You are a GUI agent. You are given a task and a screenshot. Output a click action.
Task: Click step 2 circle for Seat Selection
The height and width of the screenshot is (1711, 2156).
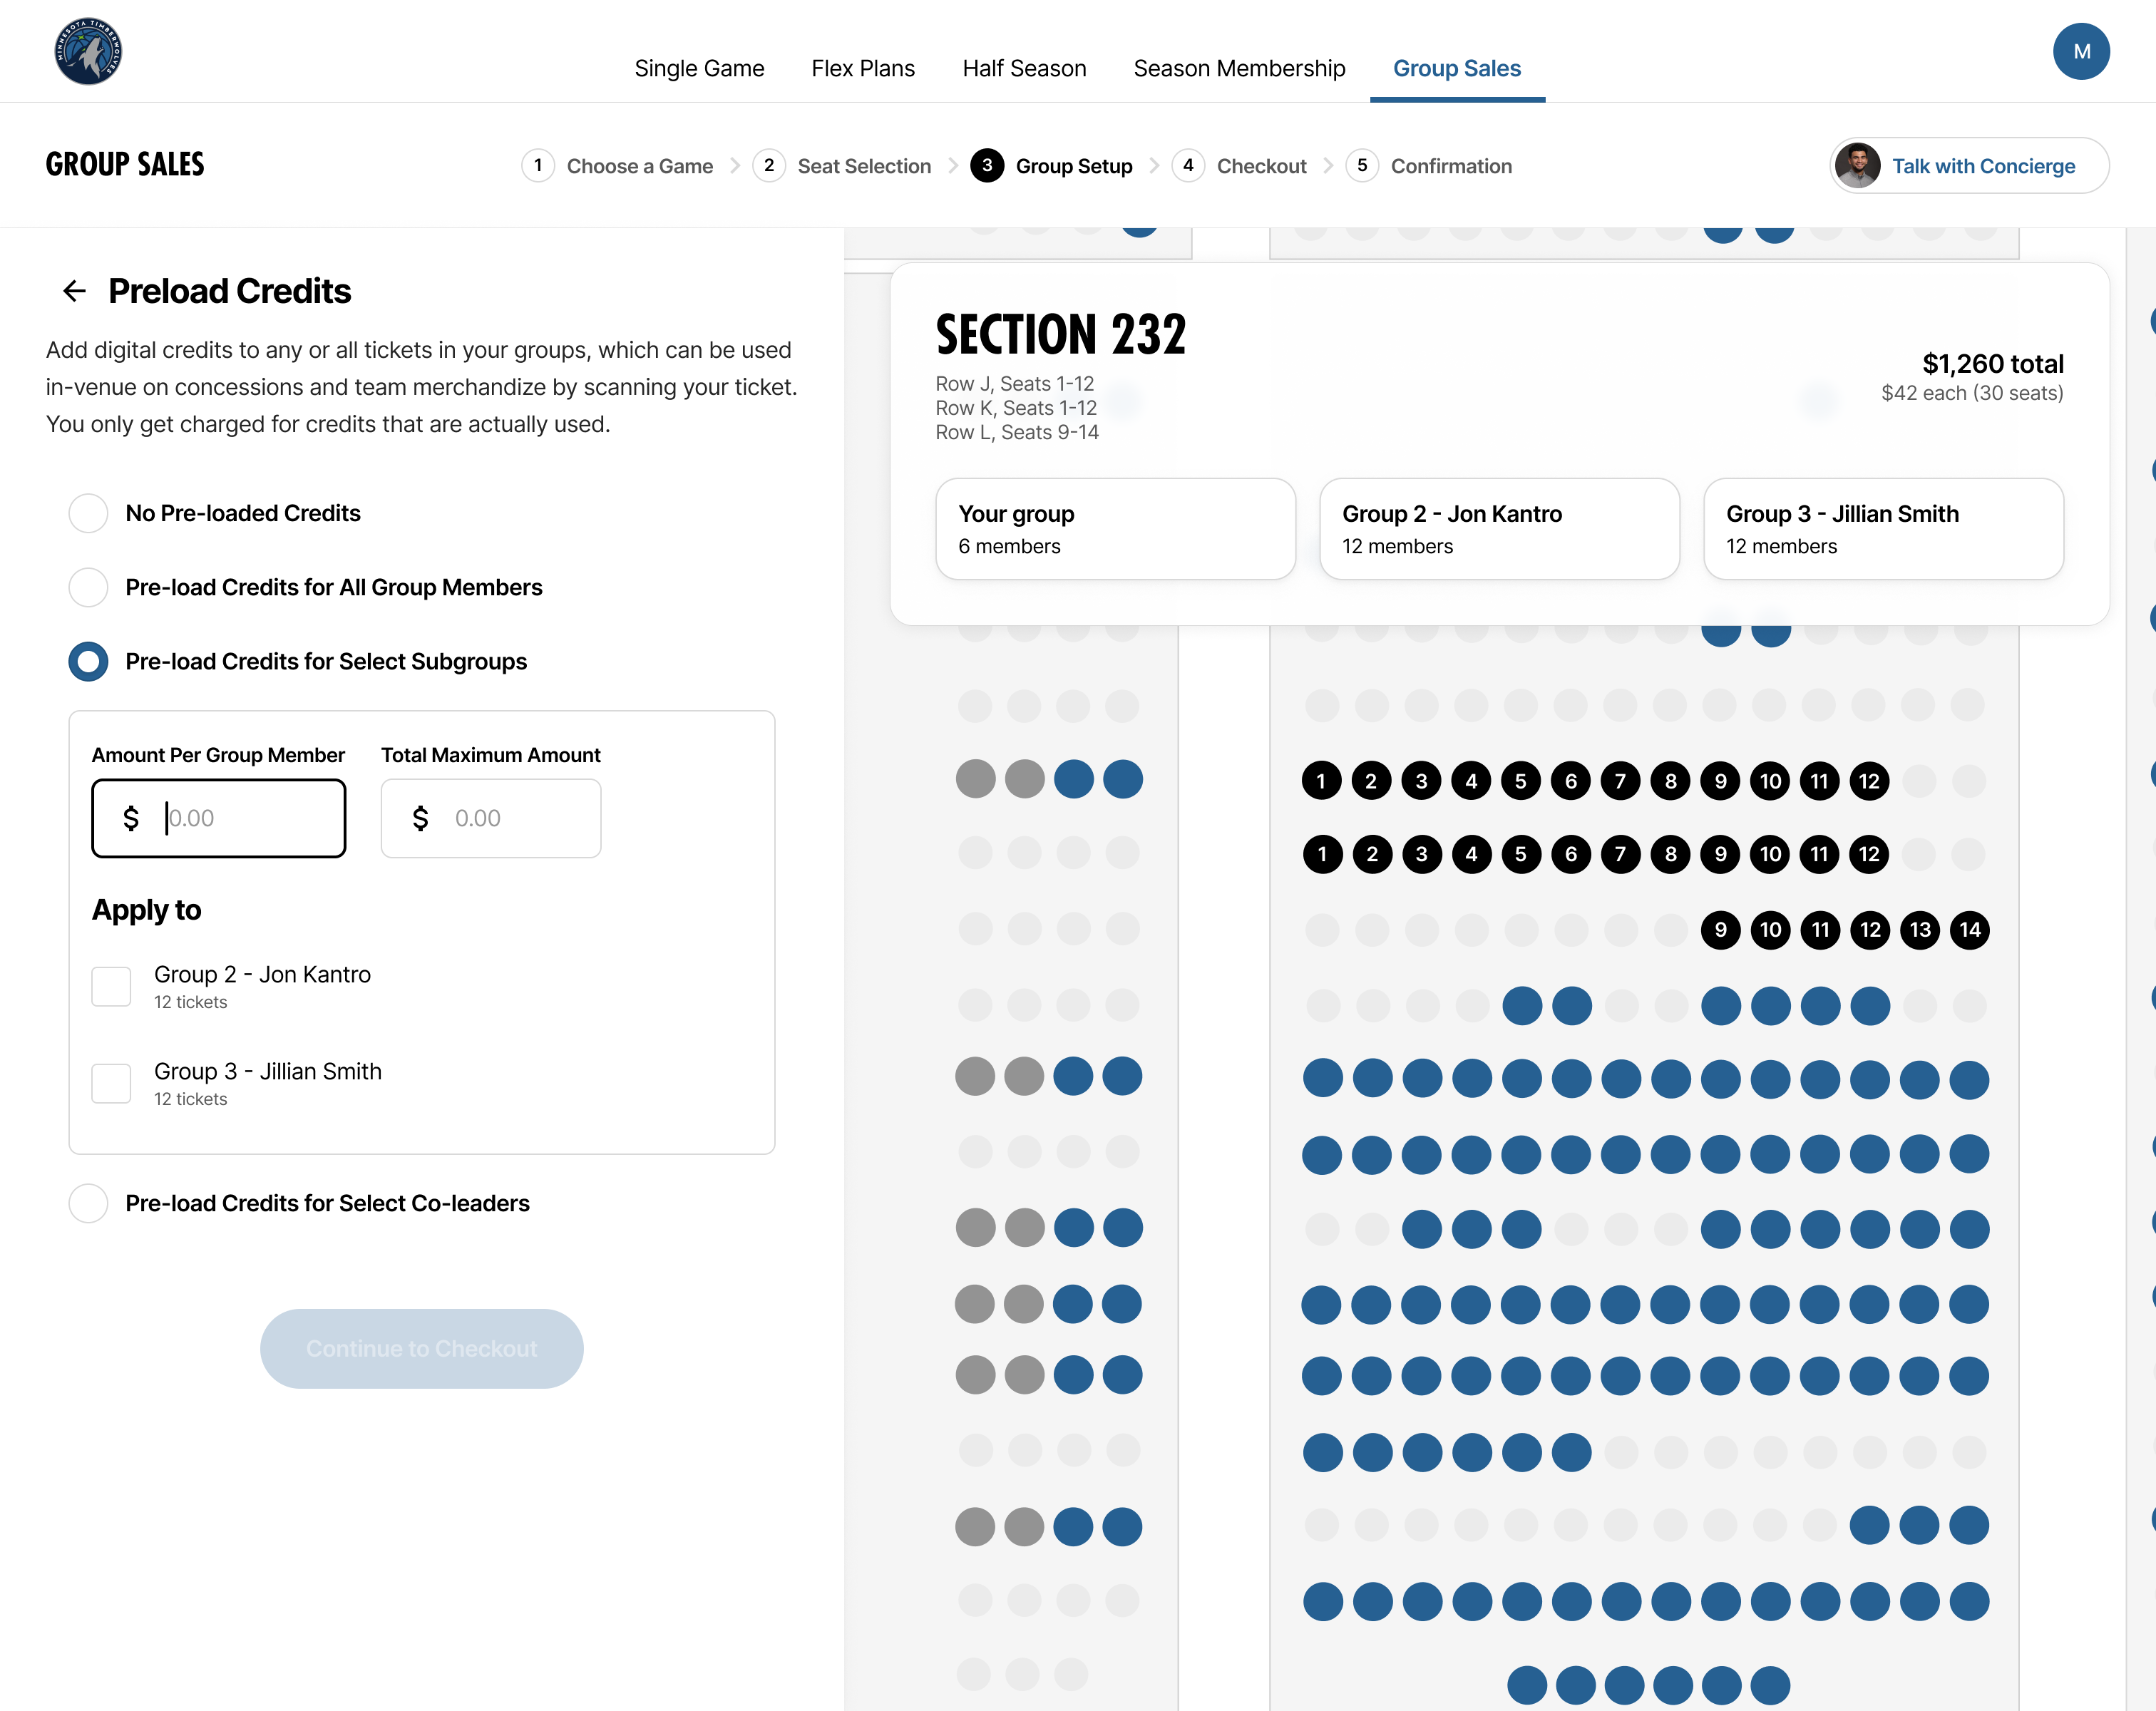click(768, 166)
